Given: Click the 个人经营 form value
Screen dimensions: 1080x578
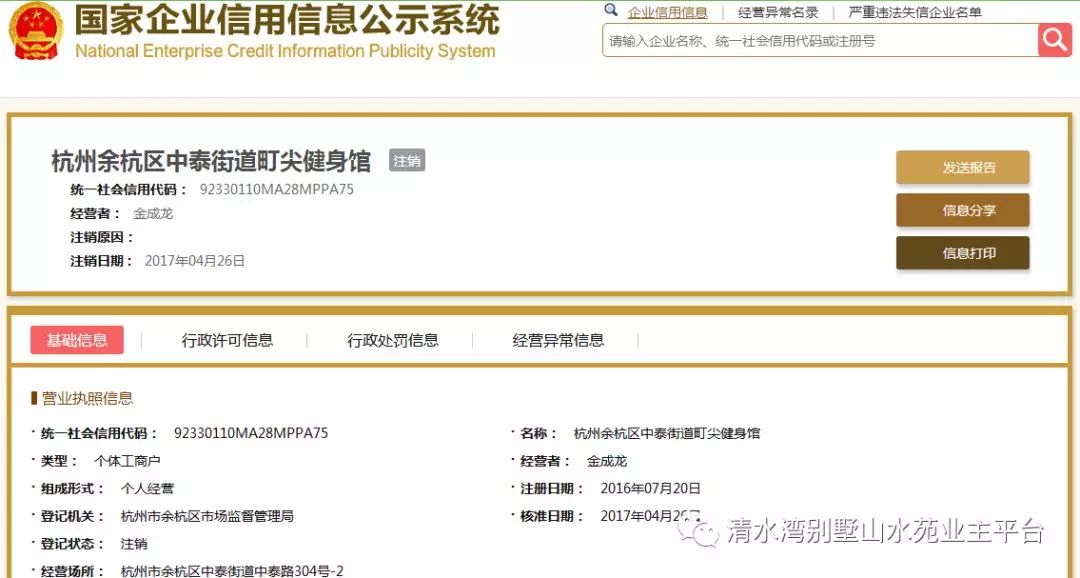Looking at the screenshot, I should 147,488.
